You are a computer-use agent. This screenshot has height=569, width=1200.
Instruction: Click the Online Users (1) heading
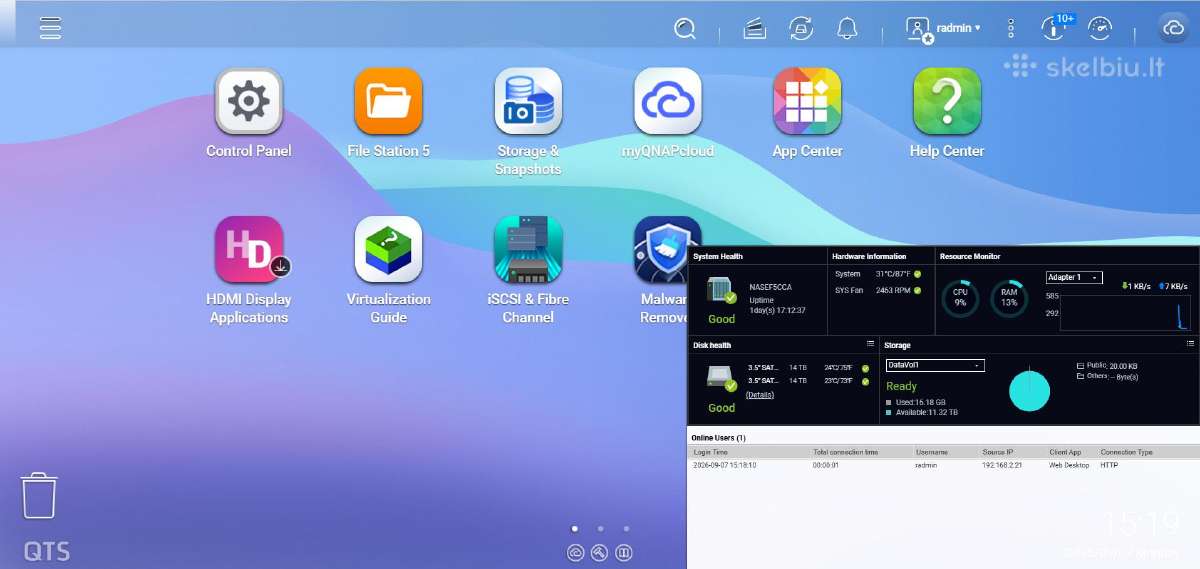[718, 438]
